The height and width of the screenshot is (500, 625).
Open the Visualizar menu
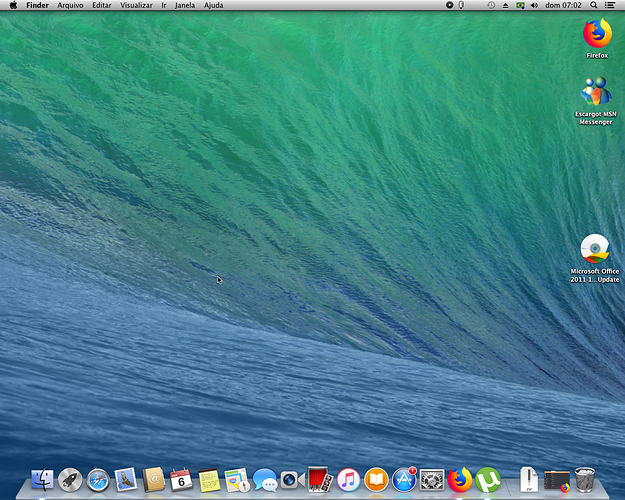[x=136, y=5]
